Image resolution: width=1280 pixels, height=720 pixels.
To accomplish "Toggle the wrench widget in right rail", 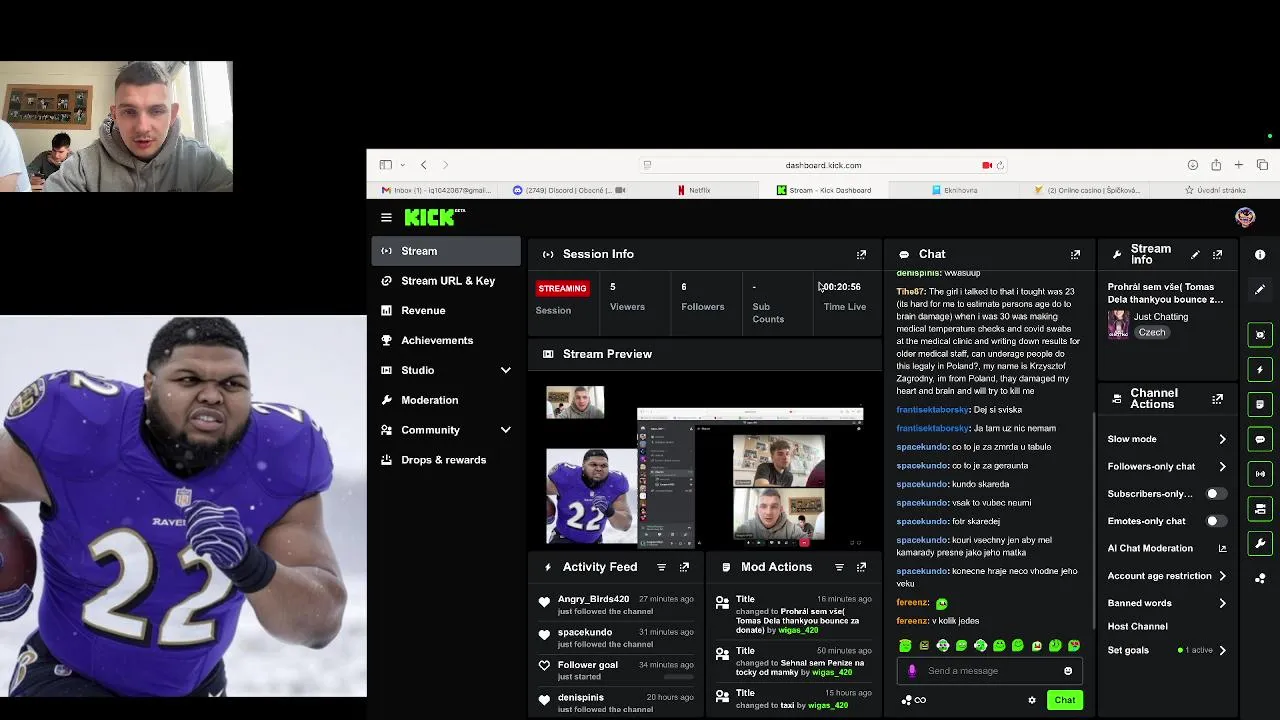I will pyautogui.click(x=1260, y=544).
